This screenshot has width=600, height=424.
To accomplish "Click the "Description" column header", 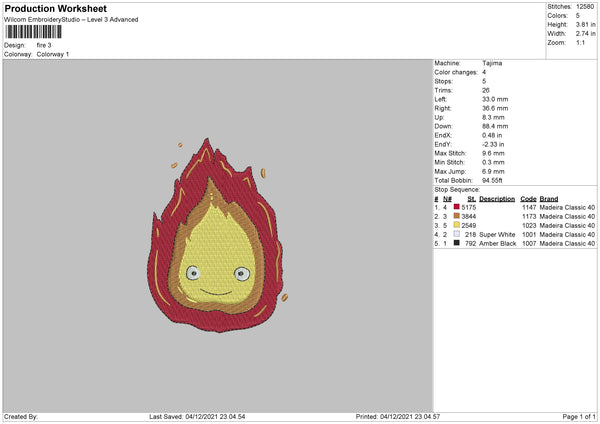I will click(497, 199).
